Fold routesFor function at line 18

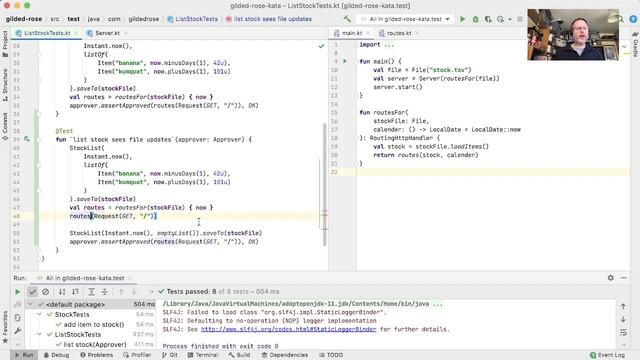(x=356, y=138)
